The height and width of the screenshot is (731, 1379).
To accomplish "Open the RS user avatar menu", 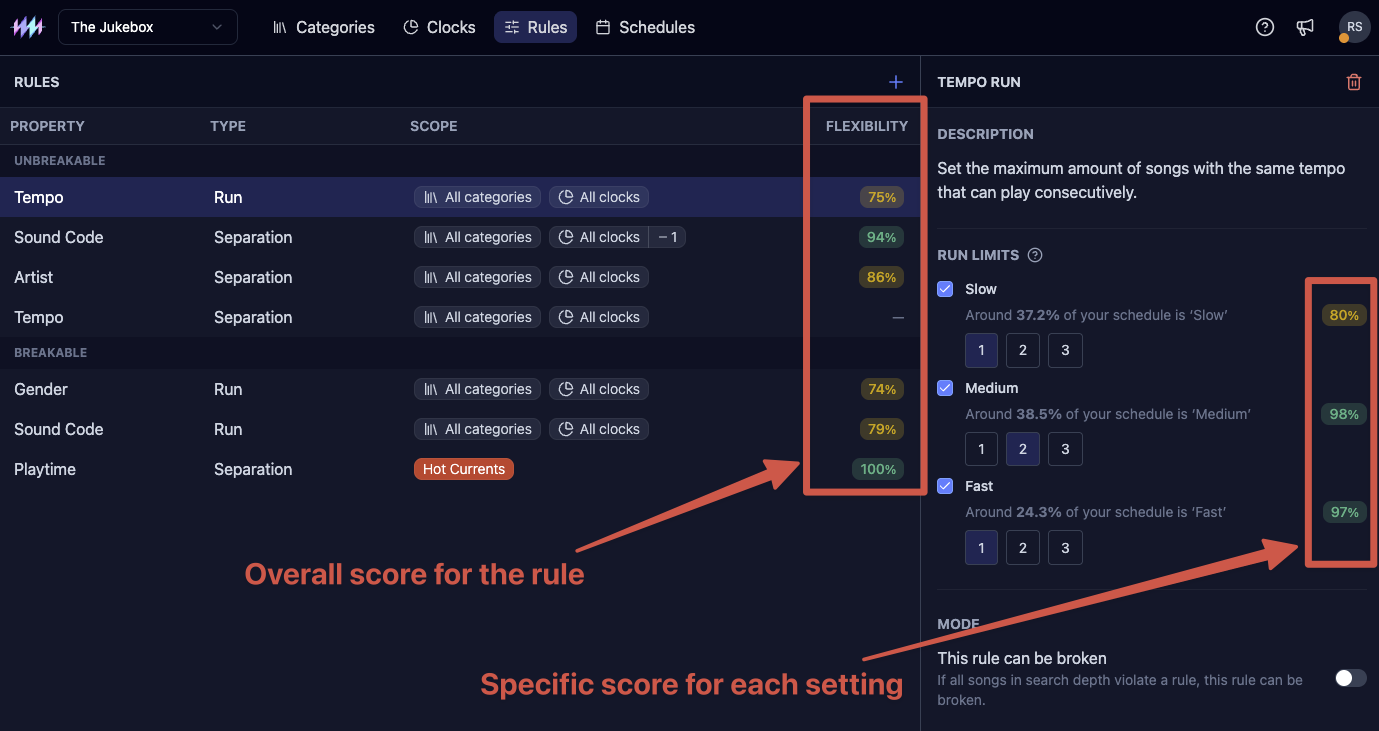I will click(x=1354, y=27).
